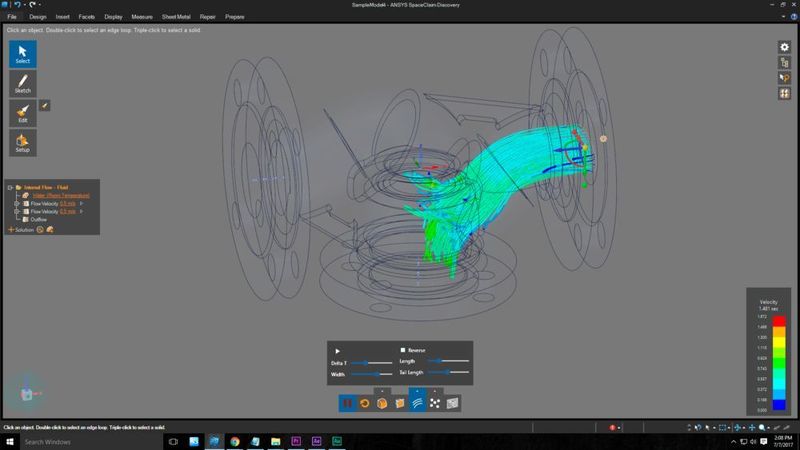The height and width of the screenshot is (450, 800).
Task: Click the view orientation triad widget
Action: pos(28,393)
